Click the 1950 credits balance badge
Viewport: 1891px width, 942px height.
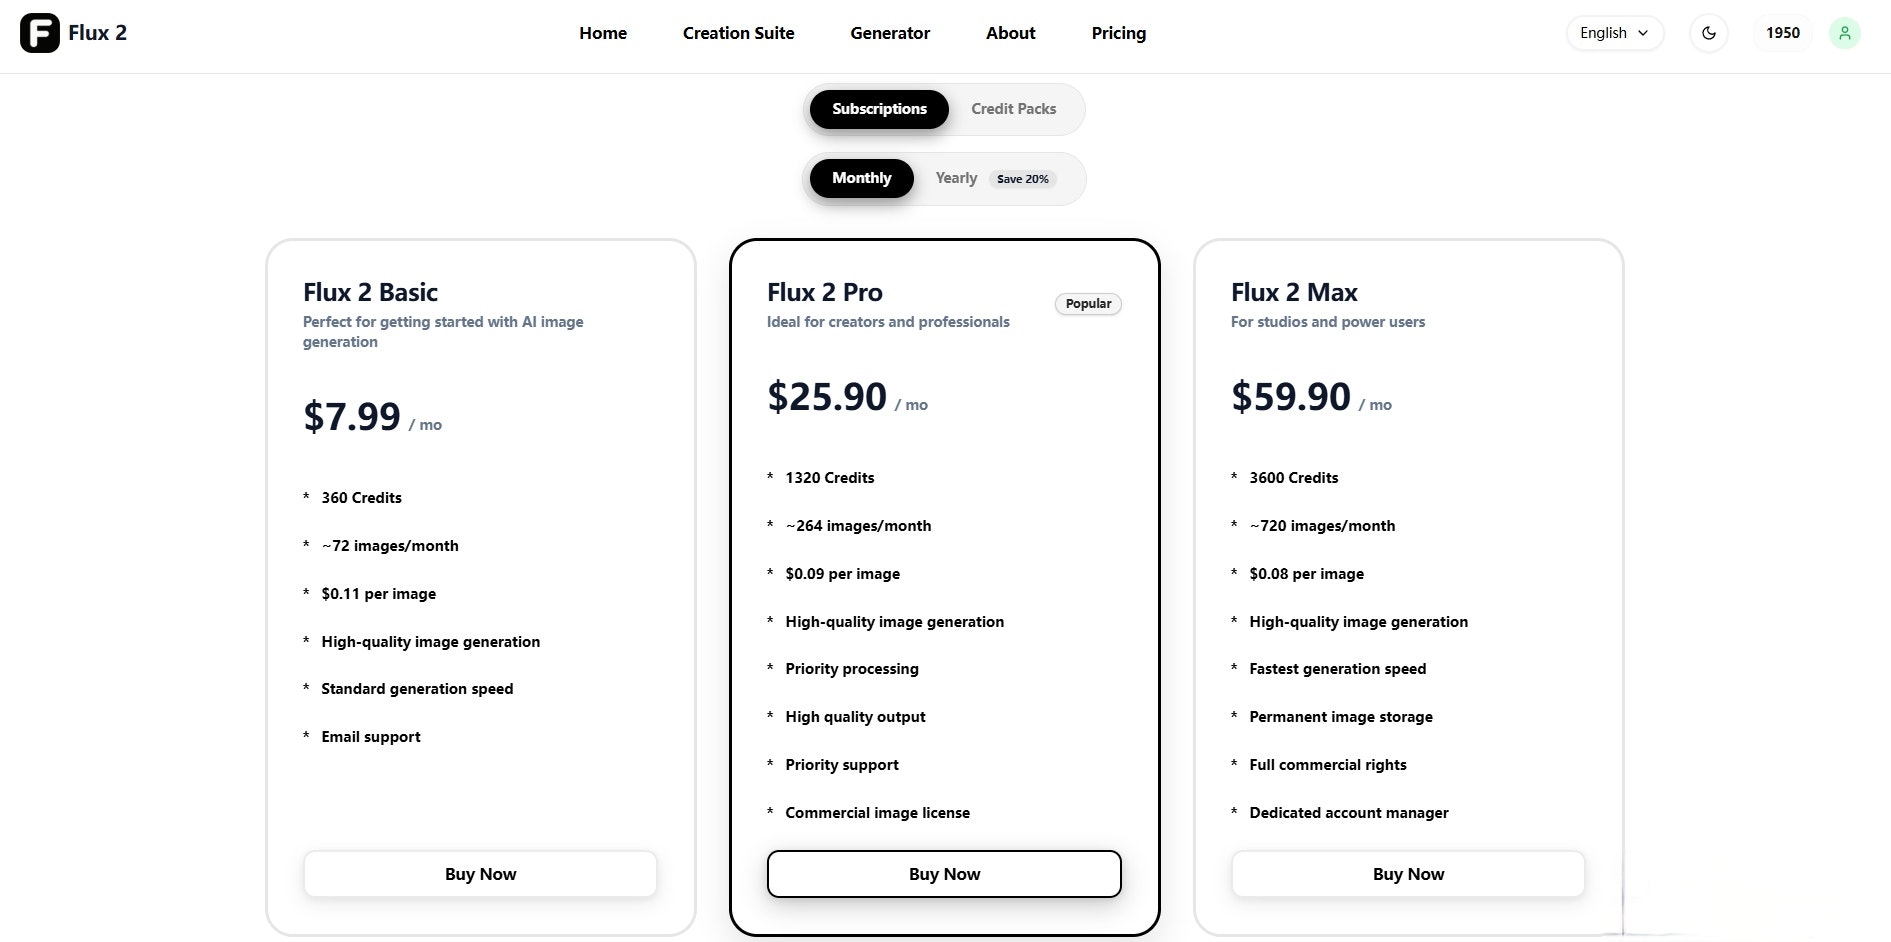(1782, 33)
